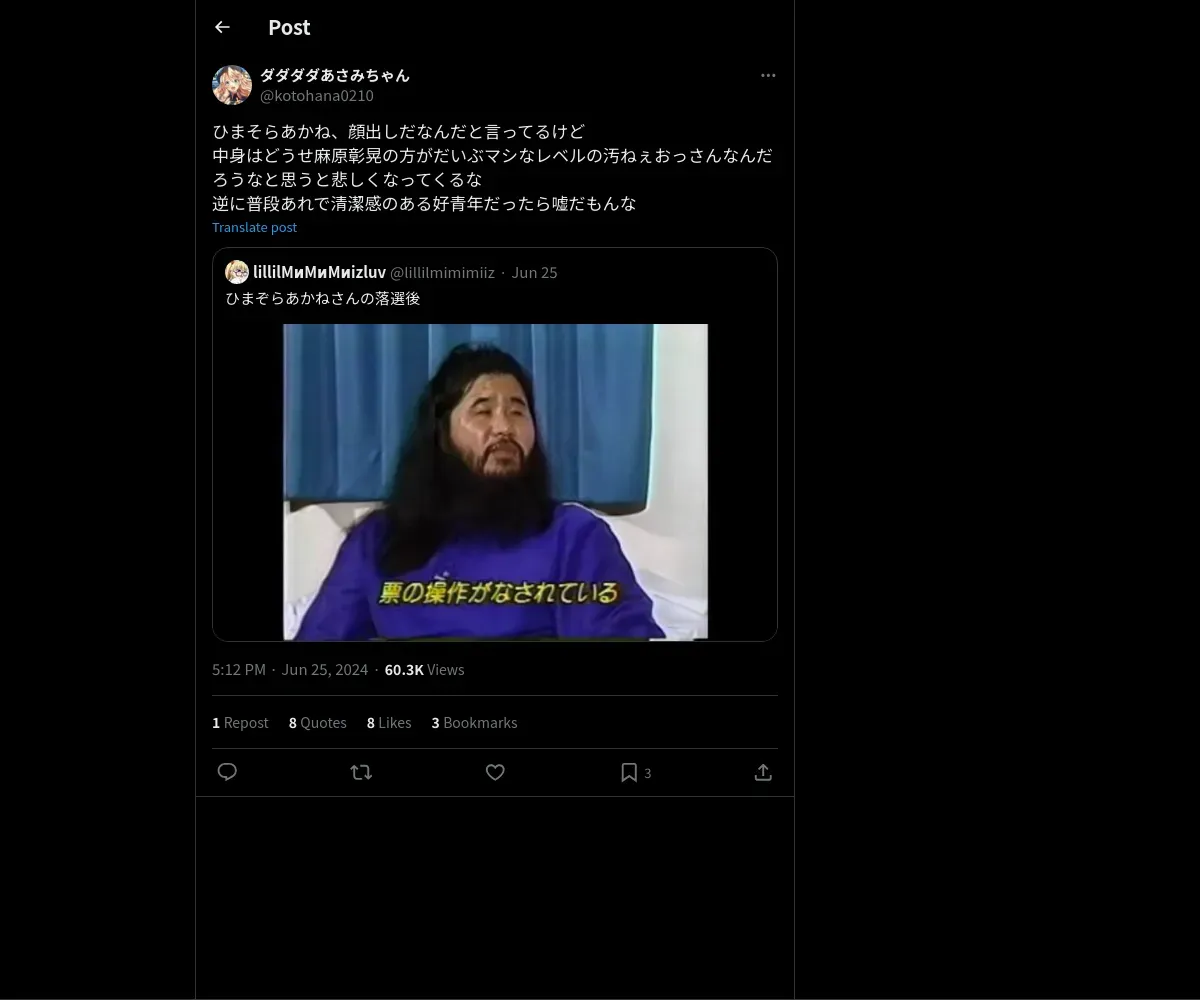The image size is (1200, 1000).
Task: Like the post with heart icon
Action: pos(495,772)
